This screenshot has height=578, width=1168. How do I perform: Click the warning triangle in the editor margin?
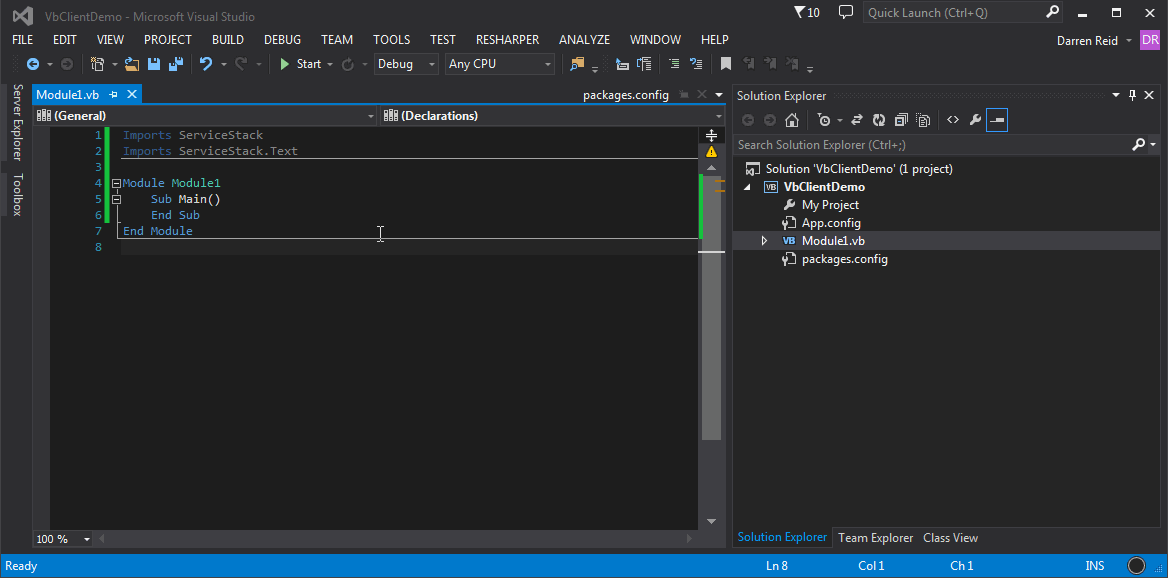pyautogui.click(x=711, y=152)
